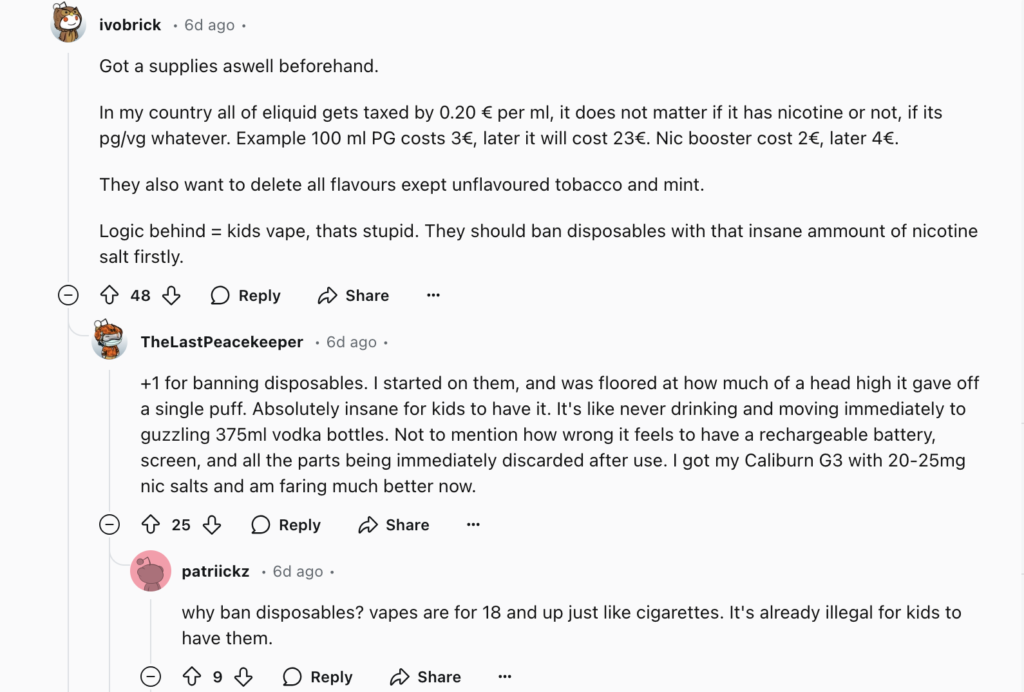Open more options for patriickz's comment
This screenshot has width=1024, height=692.
pos(505,677)
